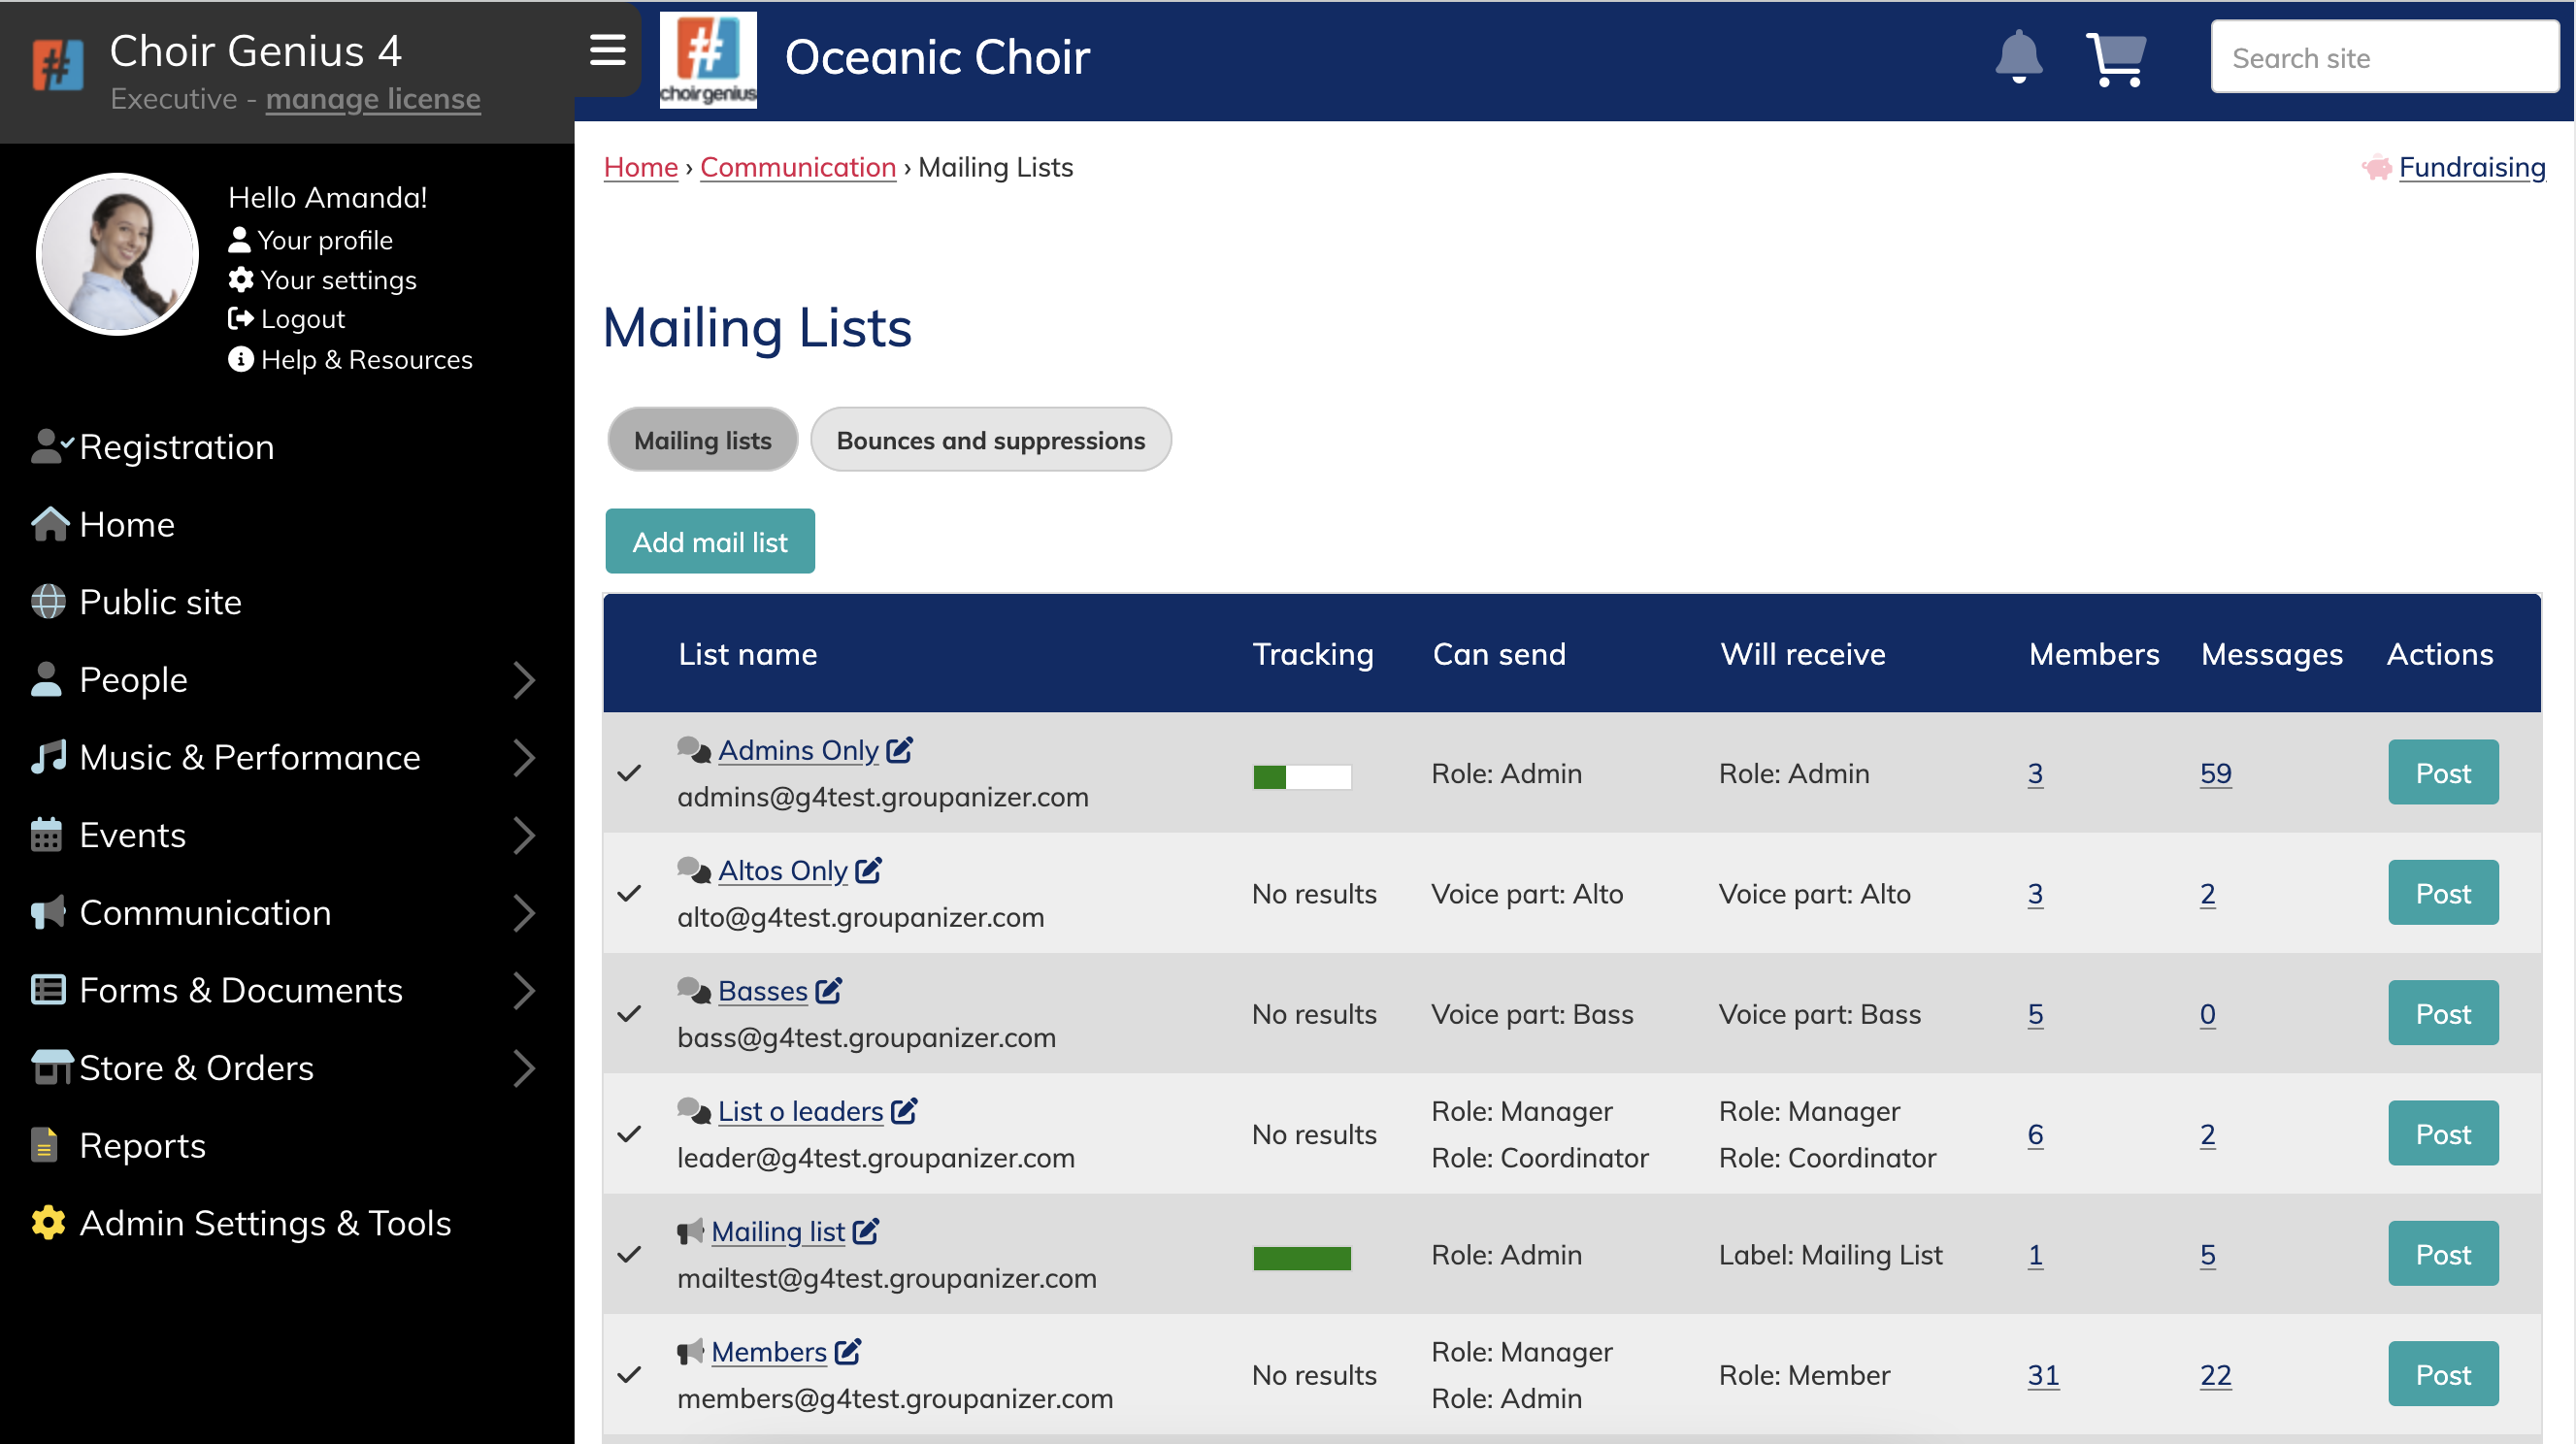Toggle the hamburger menu icon
The image size is (2576, 1444).
point(607,50)
